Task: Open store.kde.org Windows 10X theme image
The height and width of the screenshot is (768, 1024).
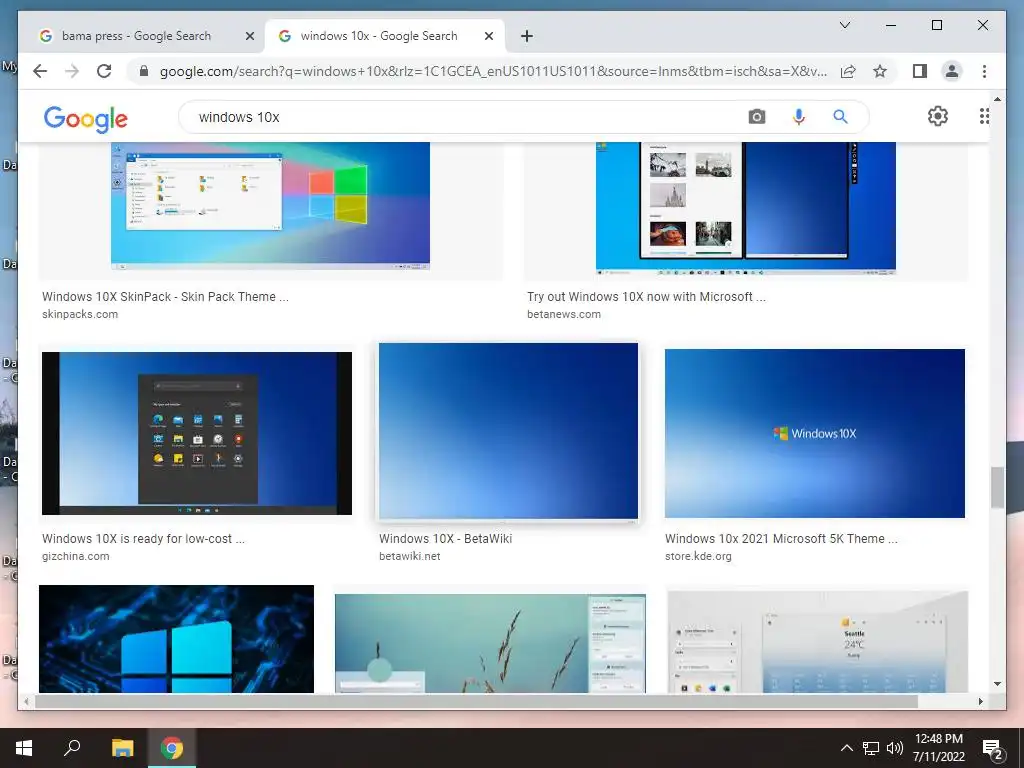Action: point(814,433)
